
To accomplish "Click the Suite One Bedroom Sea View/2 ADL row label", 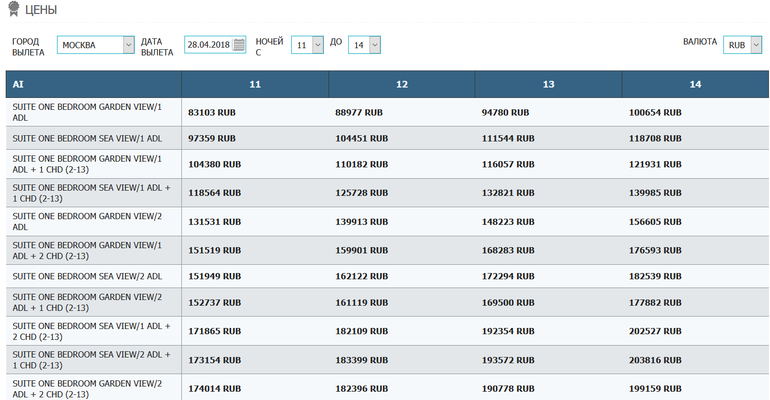I will [86, 276].
